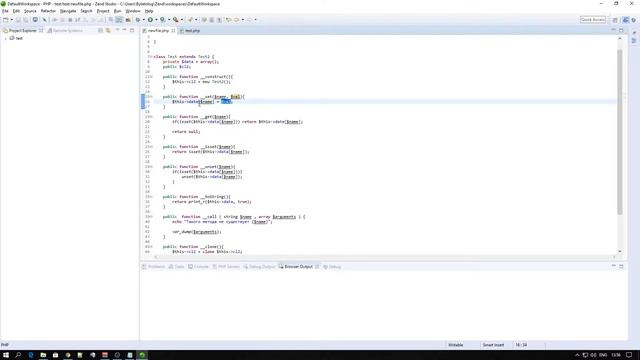Screen dimensions: 640x360
Task: Click the Writable status field
Action: [x=456, y=345]
